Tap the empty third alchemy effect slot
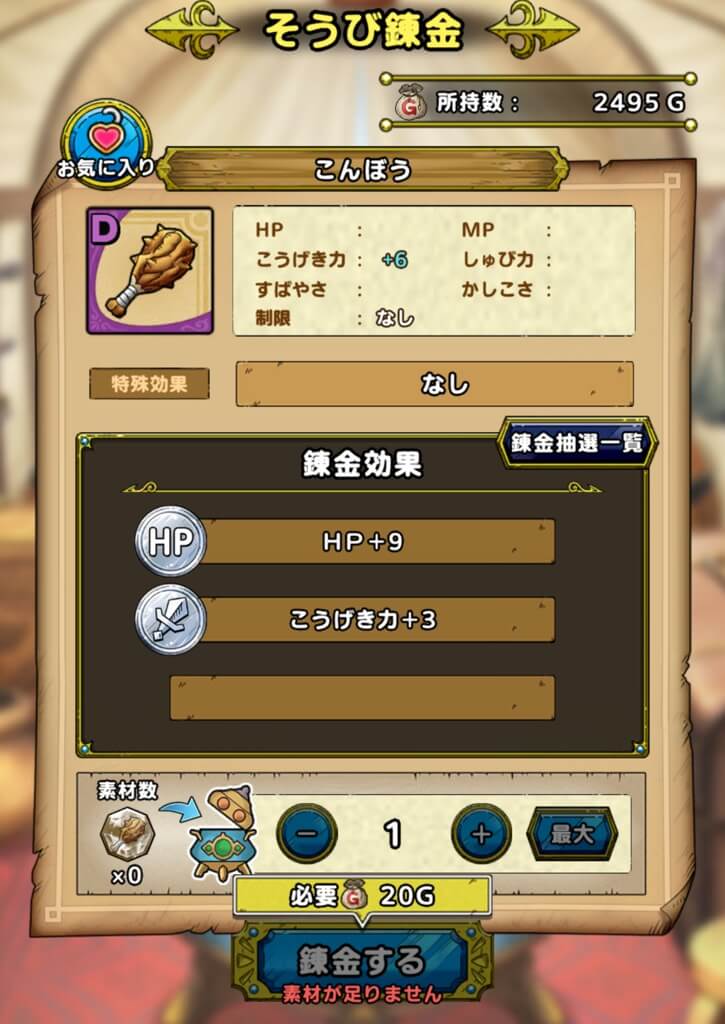Viewport: 725px width, 1024px height. click(362, 698)
